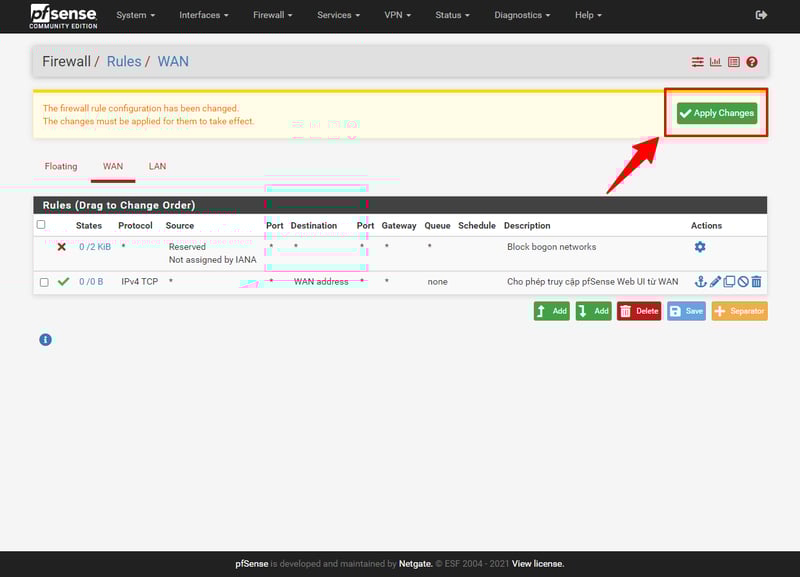Click the log icon near breadcrumb
This screenshot has width=800, height=577.
(x=736, y=61)
